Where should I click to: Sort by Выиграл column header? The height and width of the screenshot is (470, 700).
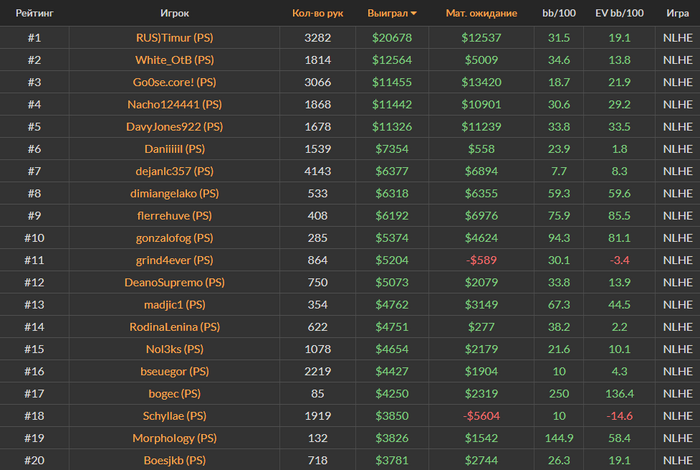(x=388, y=13)
